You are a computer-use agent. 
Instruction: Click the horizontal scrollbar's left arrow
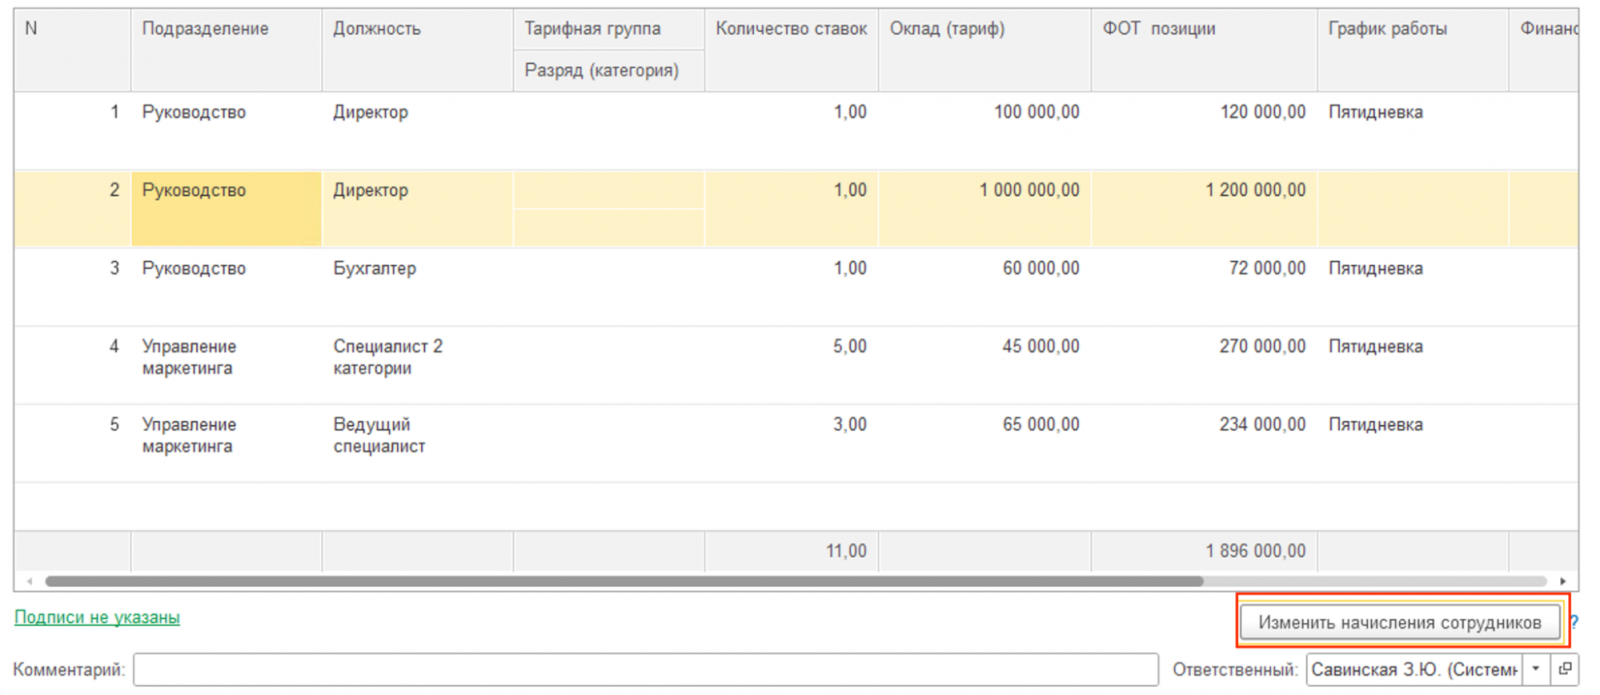(29, 581)
